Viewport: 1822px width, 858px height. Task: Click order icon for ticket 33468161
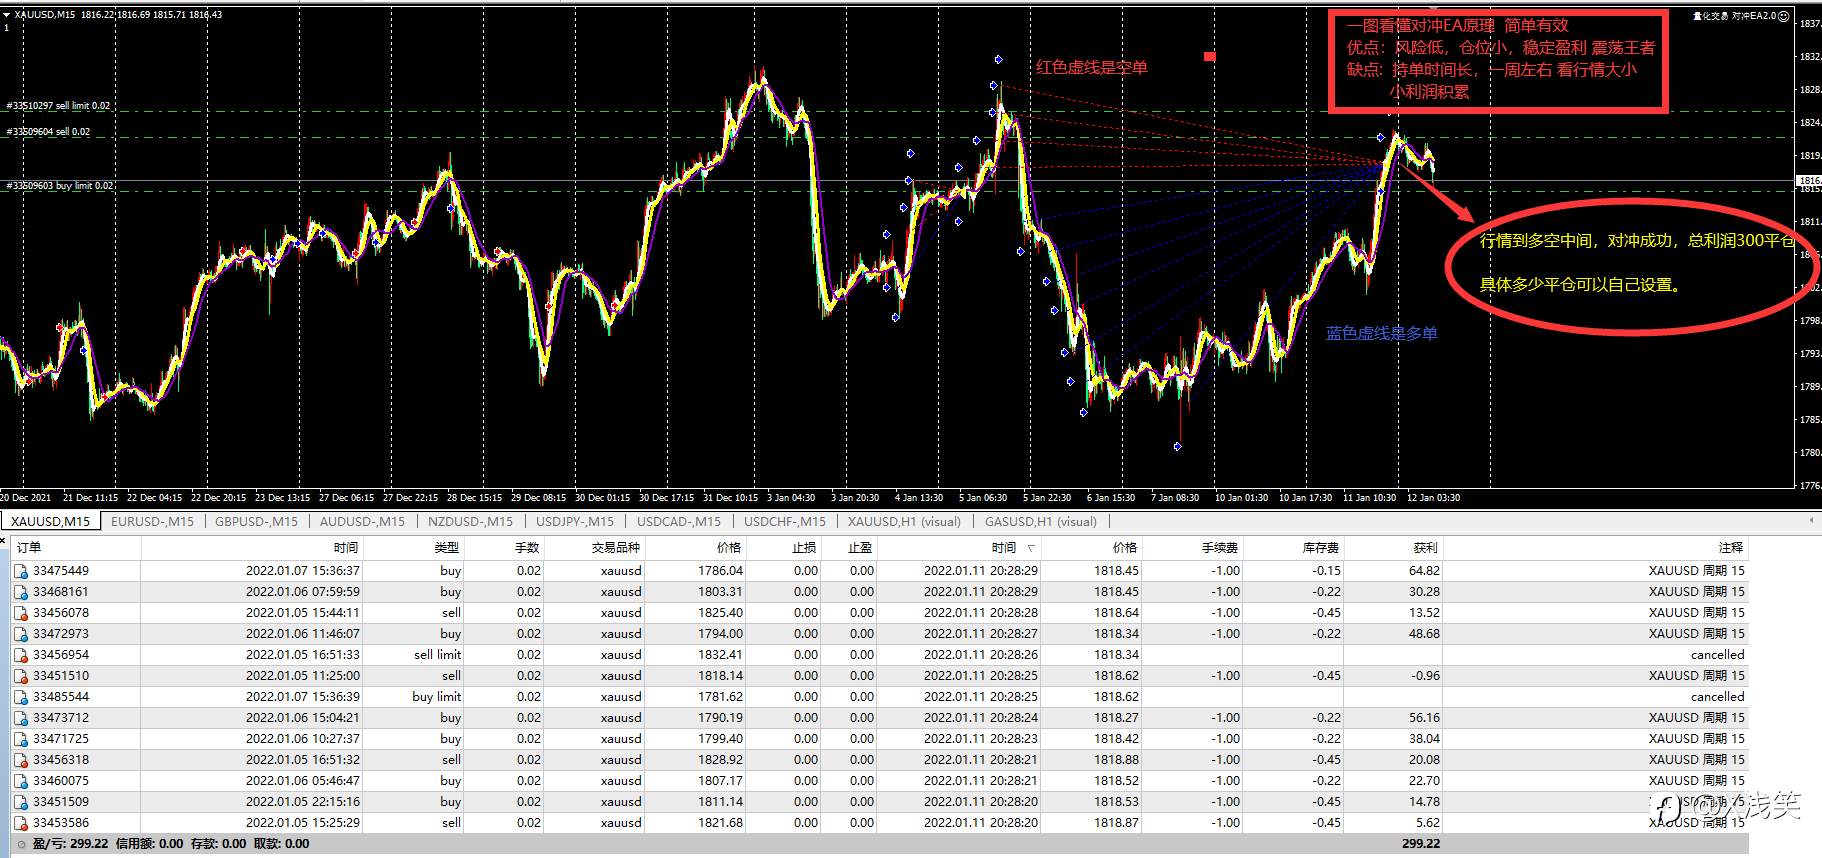pos(21,592)
